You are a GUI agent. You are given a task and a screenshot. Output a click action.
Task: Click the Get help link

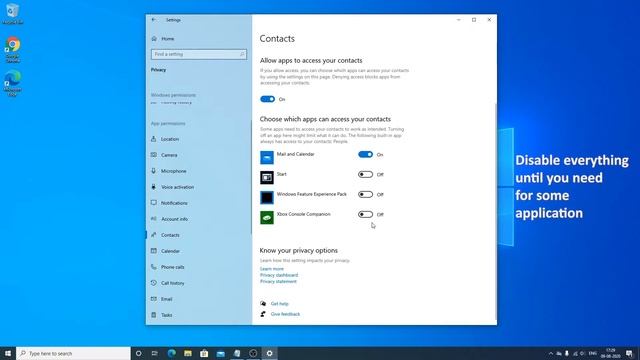click(x=280, y=304)
